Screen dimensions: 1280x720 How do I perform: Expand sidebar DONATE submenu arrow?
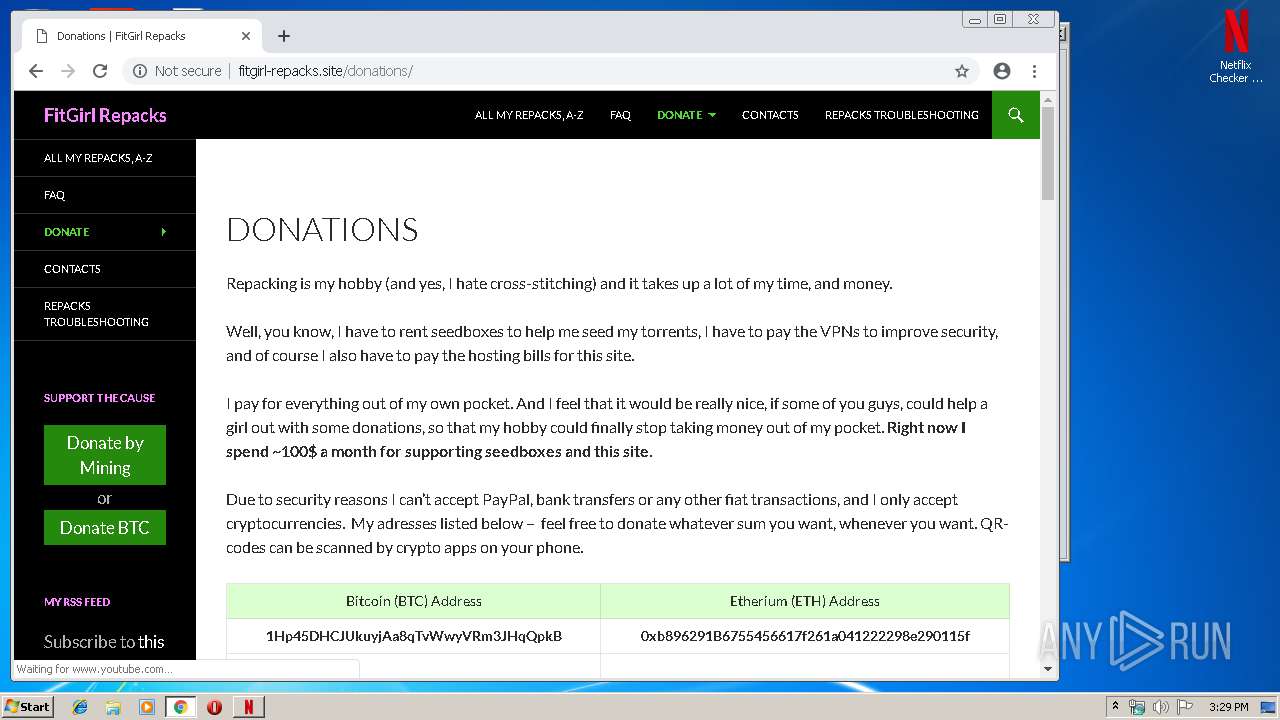(x=164, y=232)
